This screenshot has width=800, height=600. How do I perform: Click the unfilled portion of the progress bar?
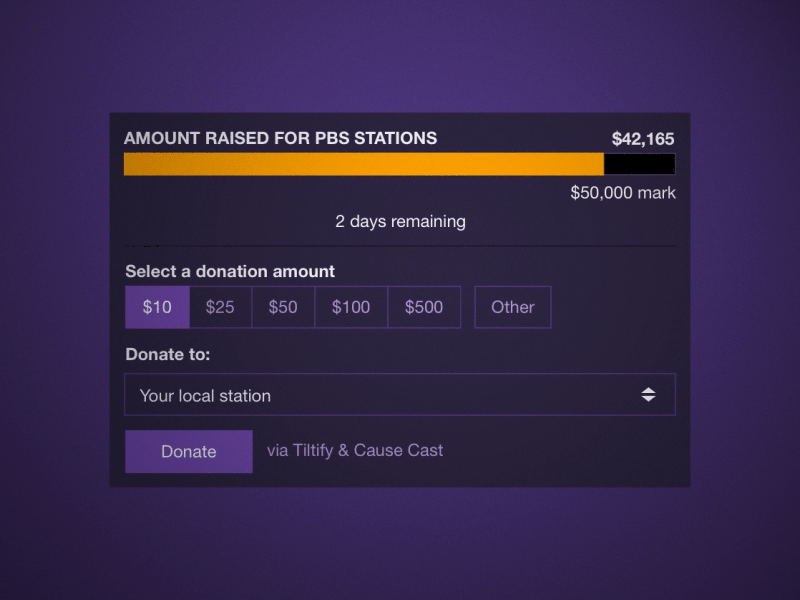[x=640, y=163]
